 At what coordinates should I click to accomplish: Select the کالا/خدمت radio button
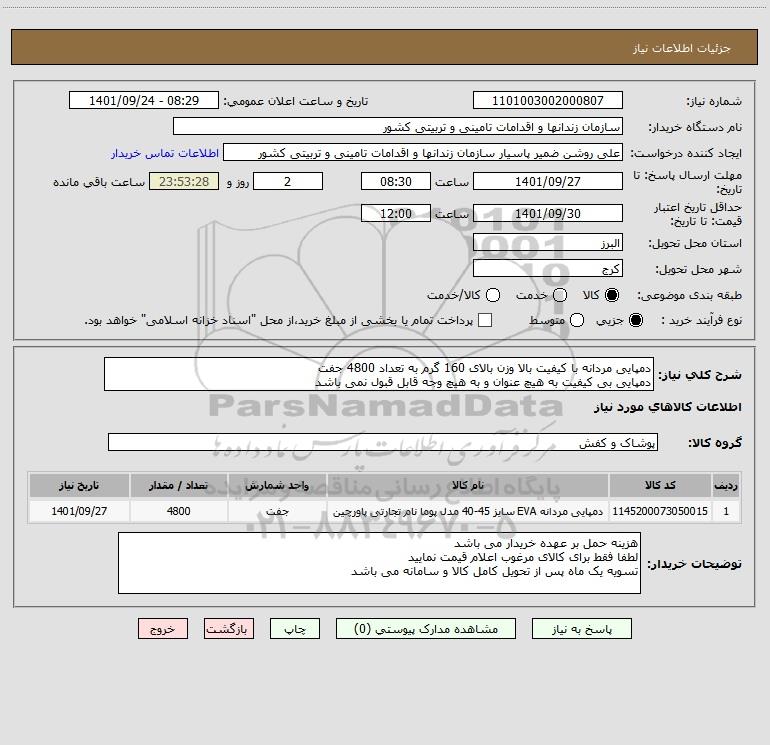coord(493,295)
